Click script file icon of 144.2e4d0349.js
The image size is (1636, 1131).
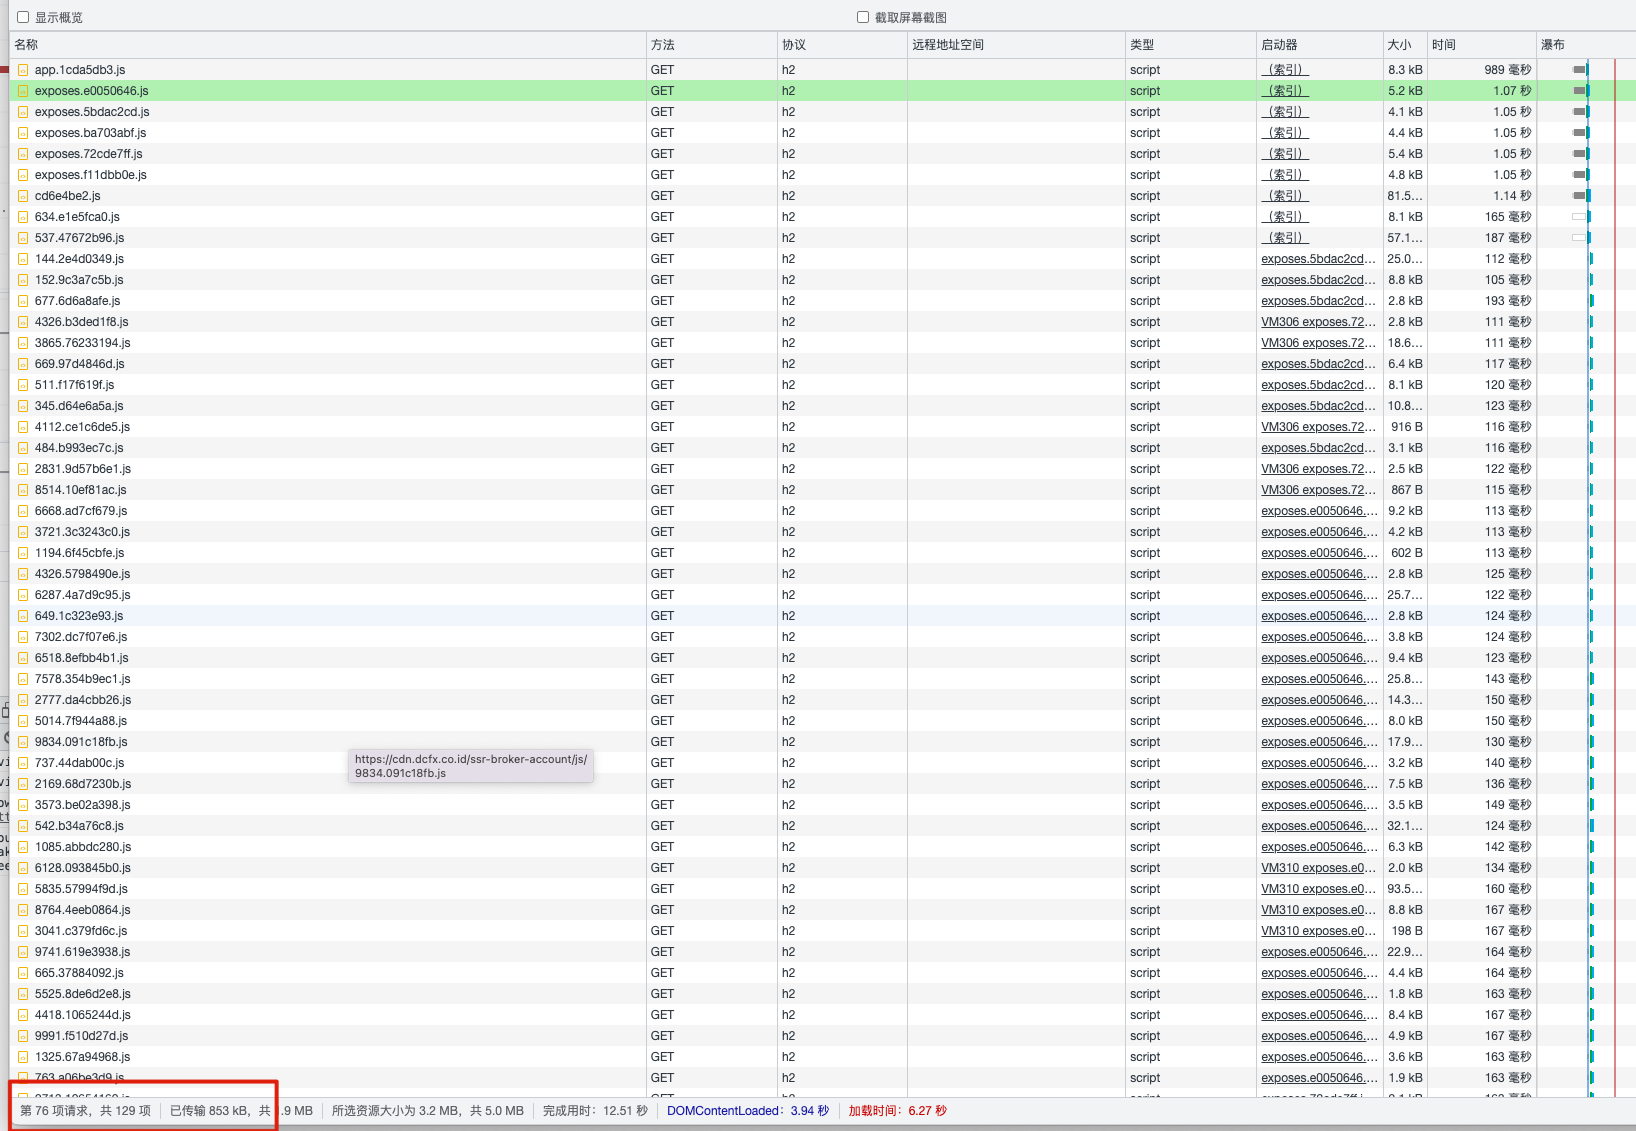pos(23,259)
